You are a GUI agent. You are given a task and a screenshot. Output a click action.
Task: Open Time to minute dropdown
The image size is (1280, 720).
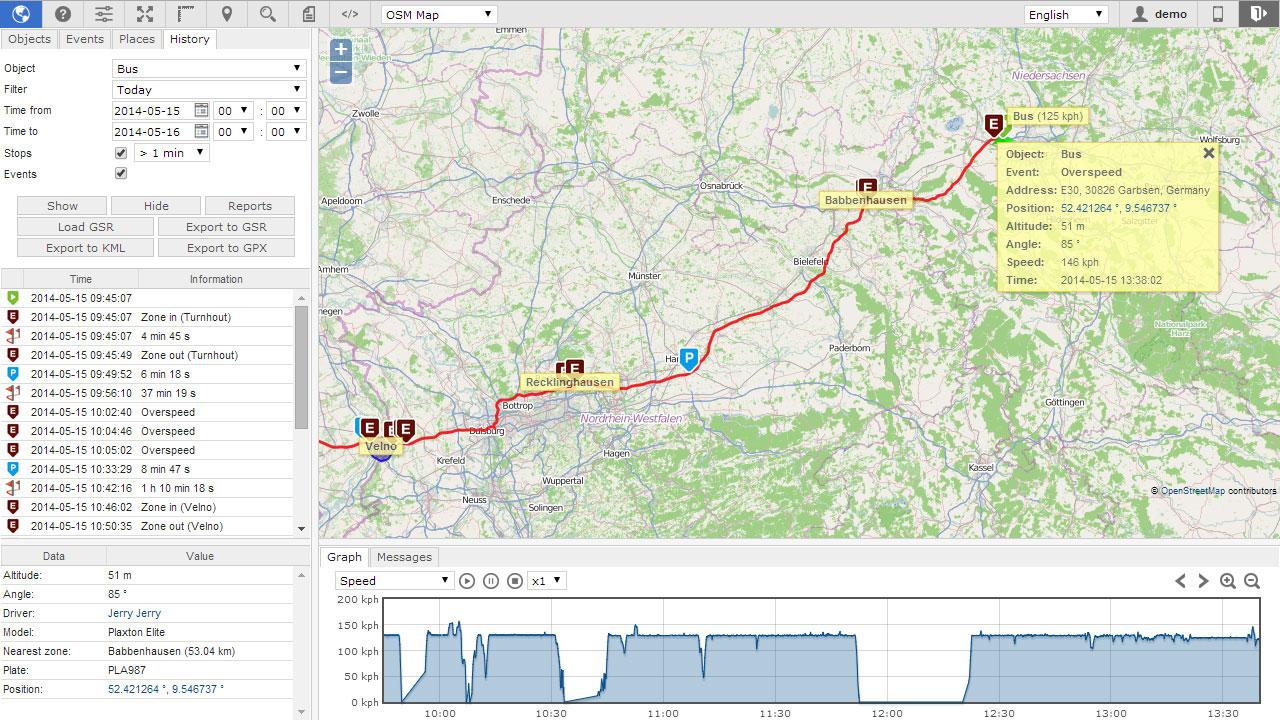(x=286, y=132)
